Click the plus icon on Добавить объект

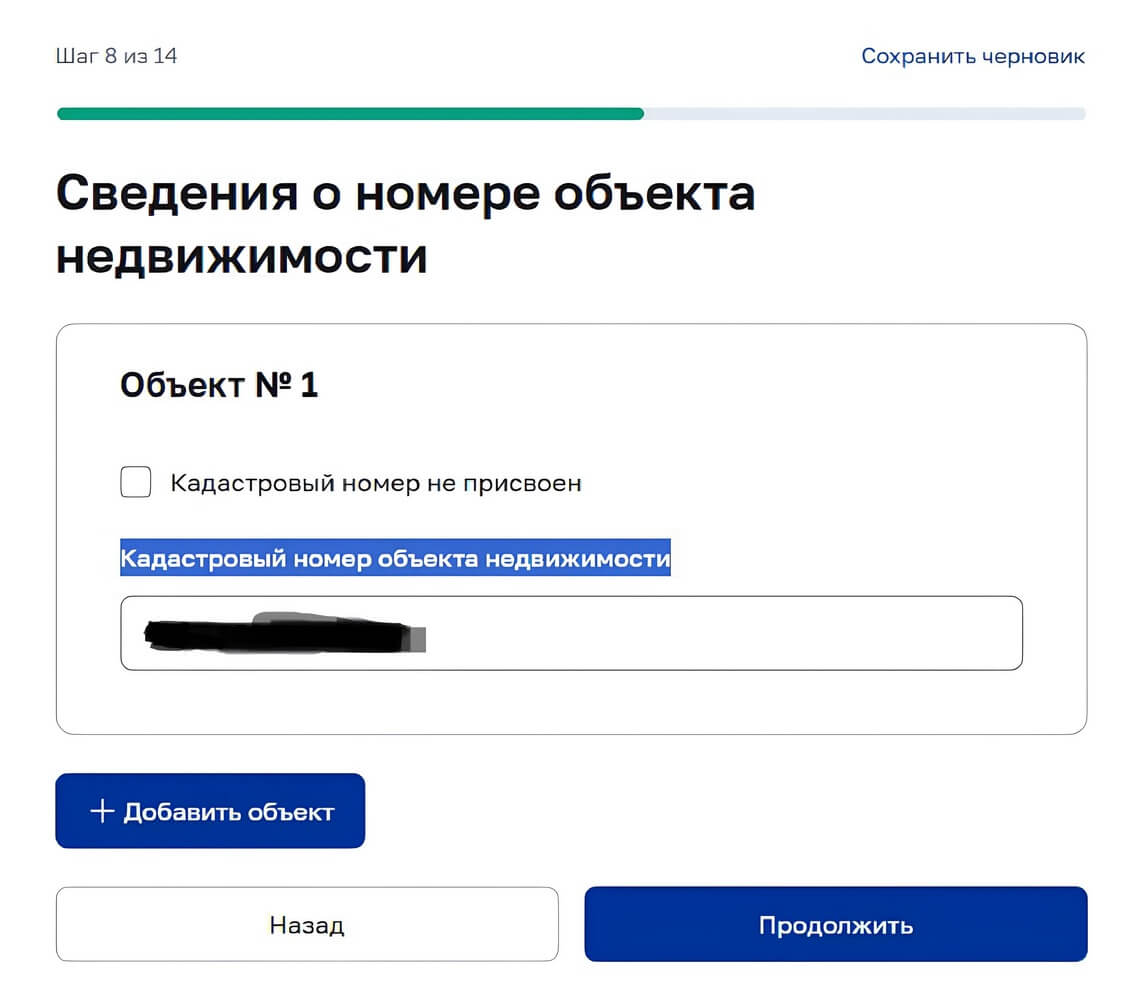(101, 811)
